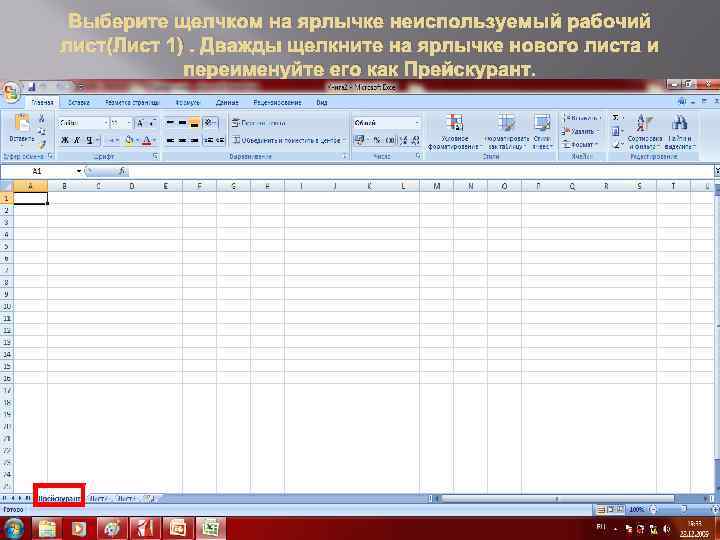Switch to the Вставка ribbon tab
Viewport: 720px width, 540px height.
(x=79, y=103)
